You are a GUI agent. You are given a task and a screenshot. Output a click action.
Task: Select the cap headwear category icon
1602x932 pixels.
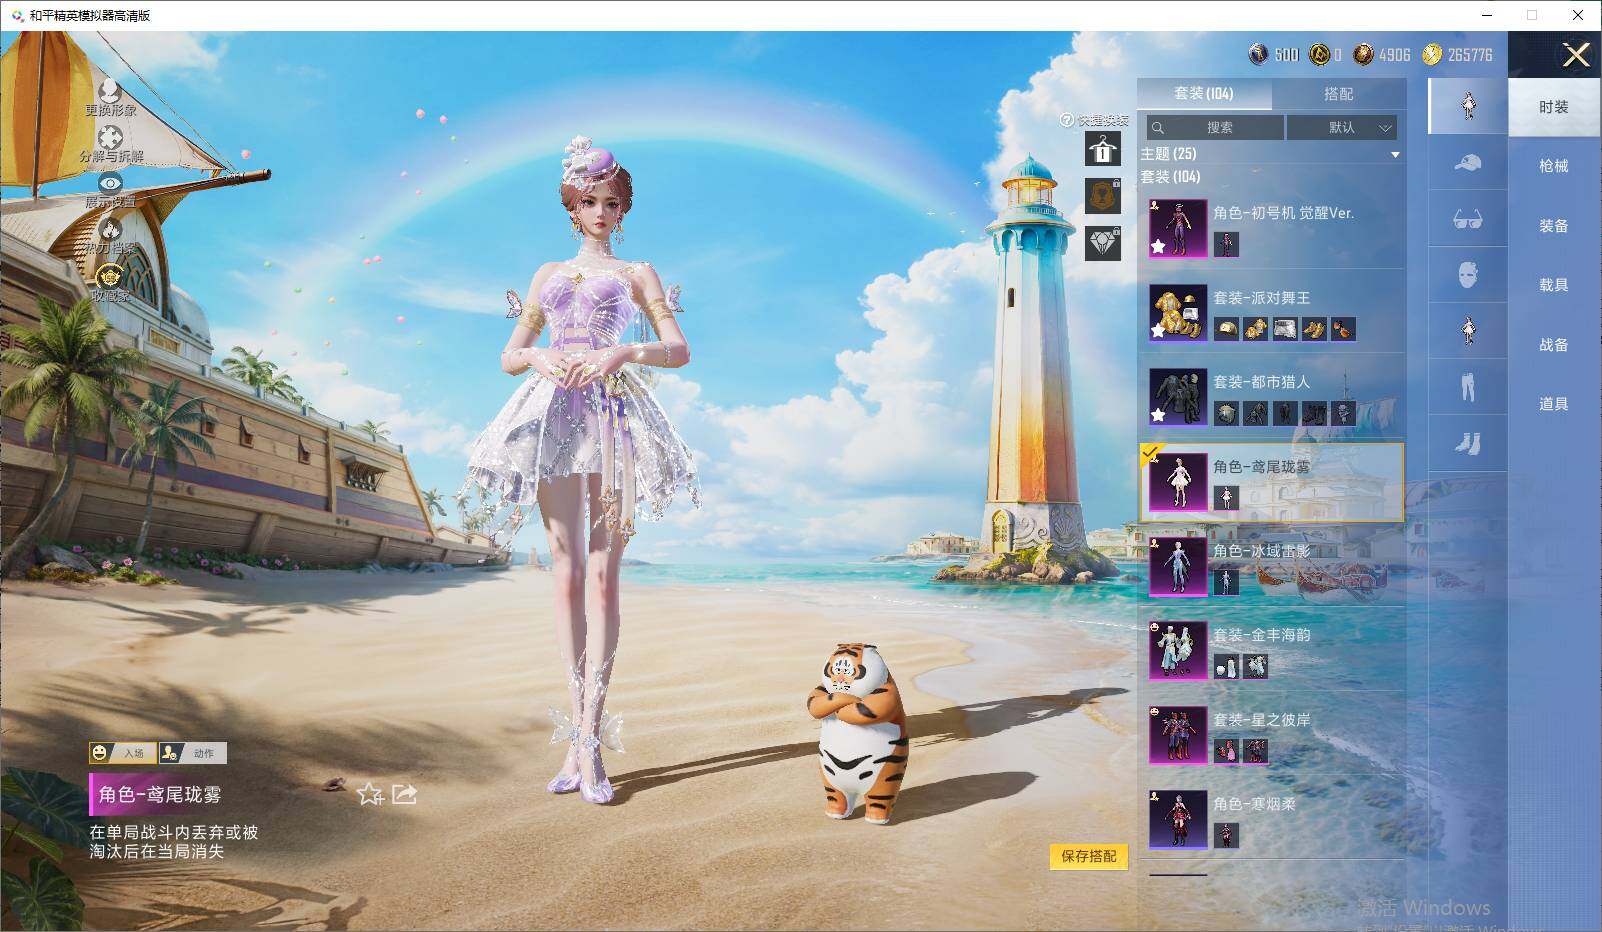[1468, 162]
